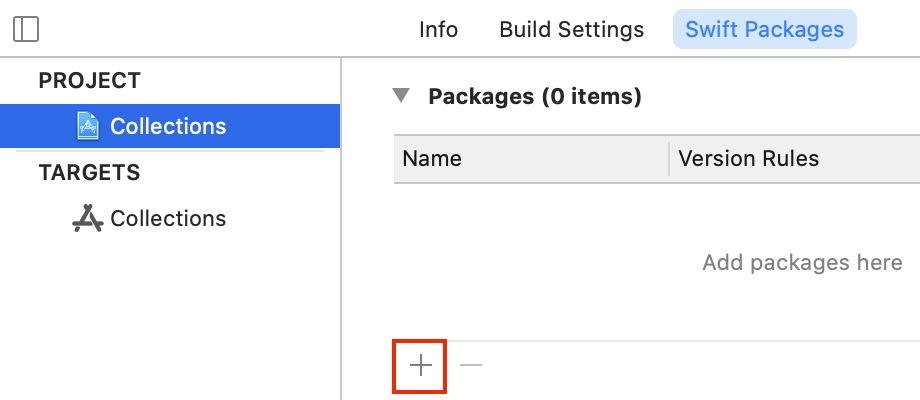The image size is (920, 400).
Task: Click the minus button to remove a package
Action: (471, 366)
